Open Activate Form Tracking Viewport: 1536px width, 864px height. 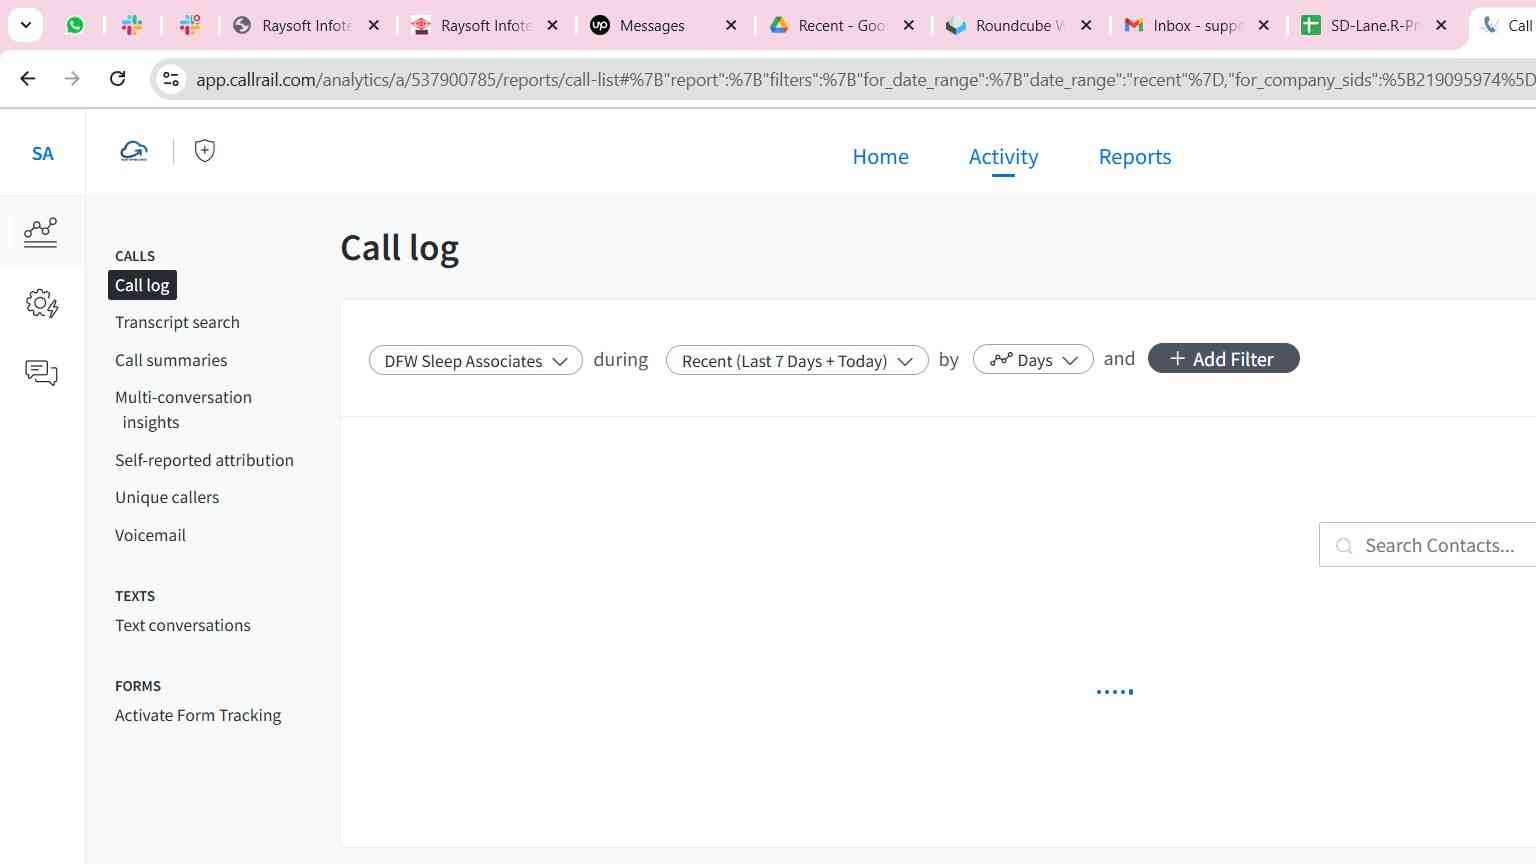pos(198,715)
